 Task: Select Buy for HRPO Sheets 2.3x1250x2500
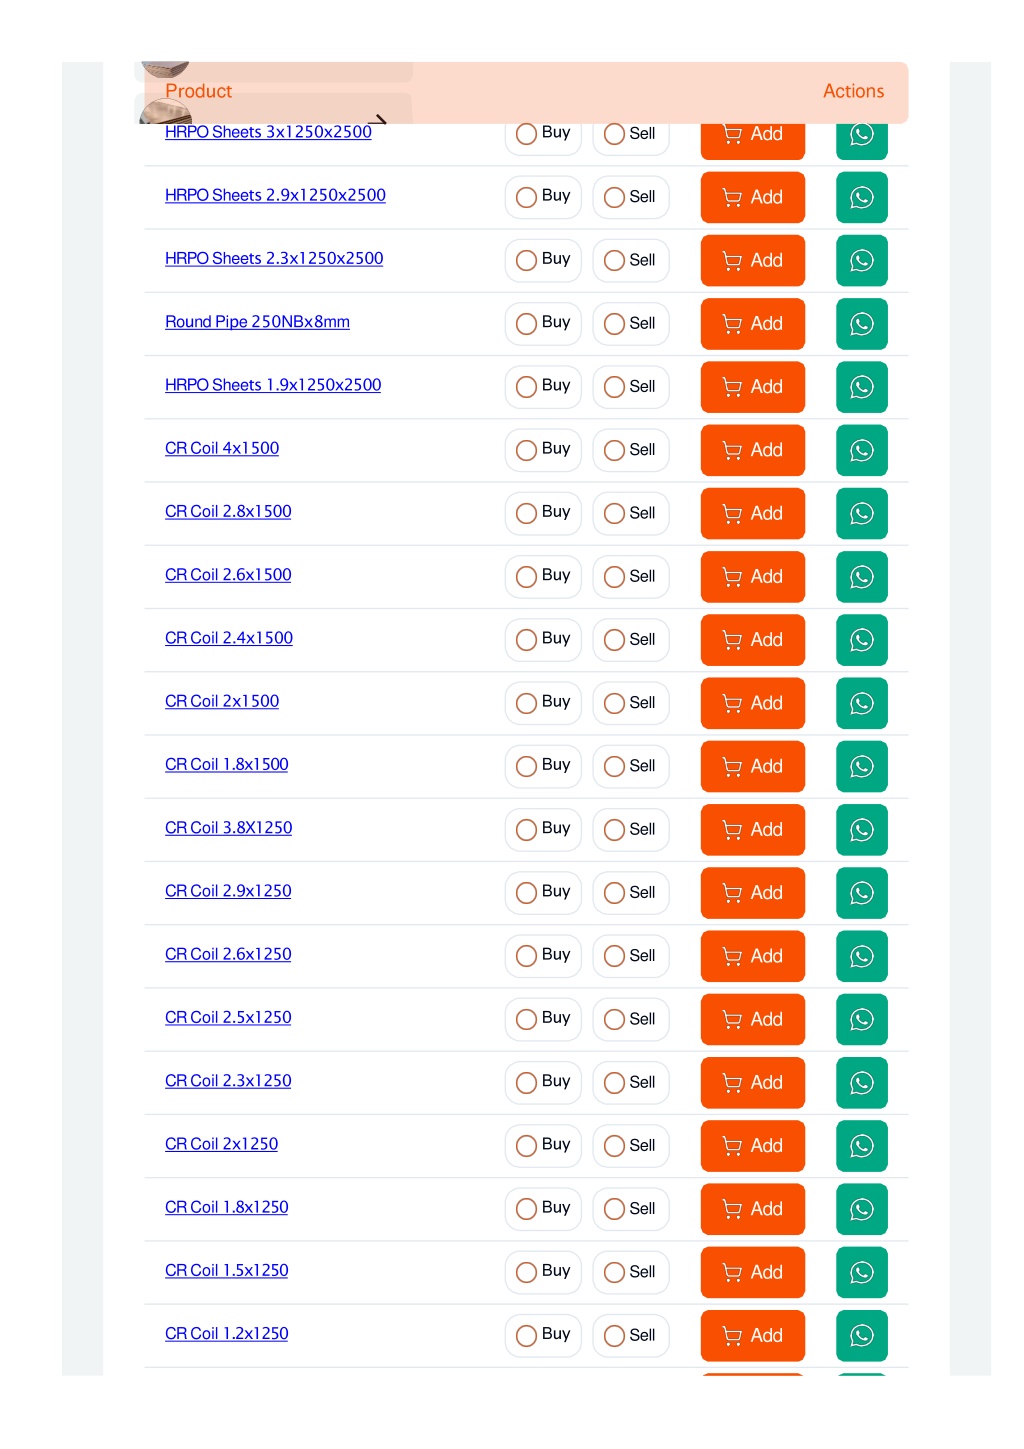click(x=543, y=260)
